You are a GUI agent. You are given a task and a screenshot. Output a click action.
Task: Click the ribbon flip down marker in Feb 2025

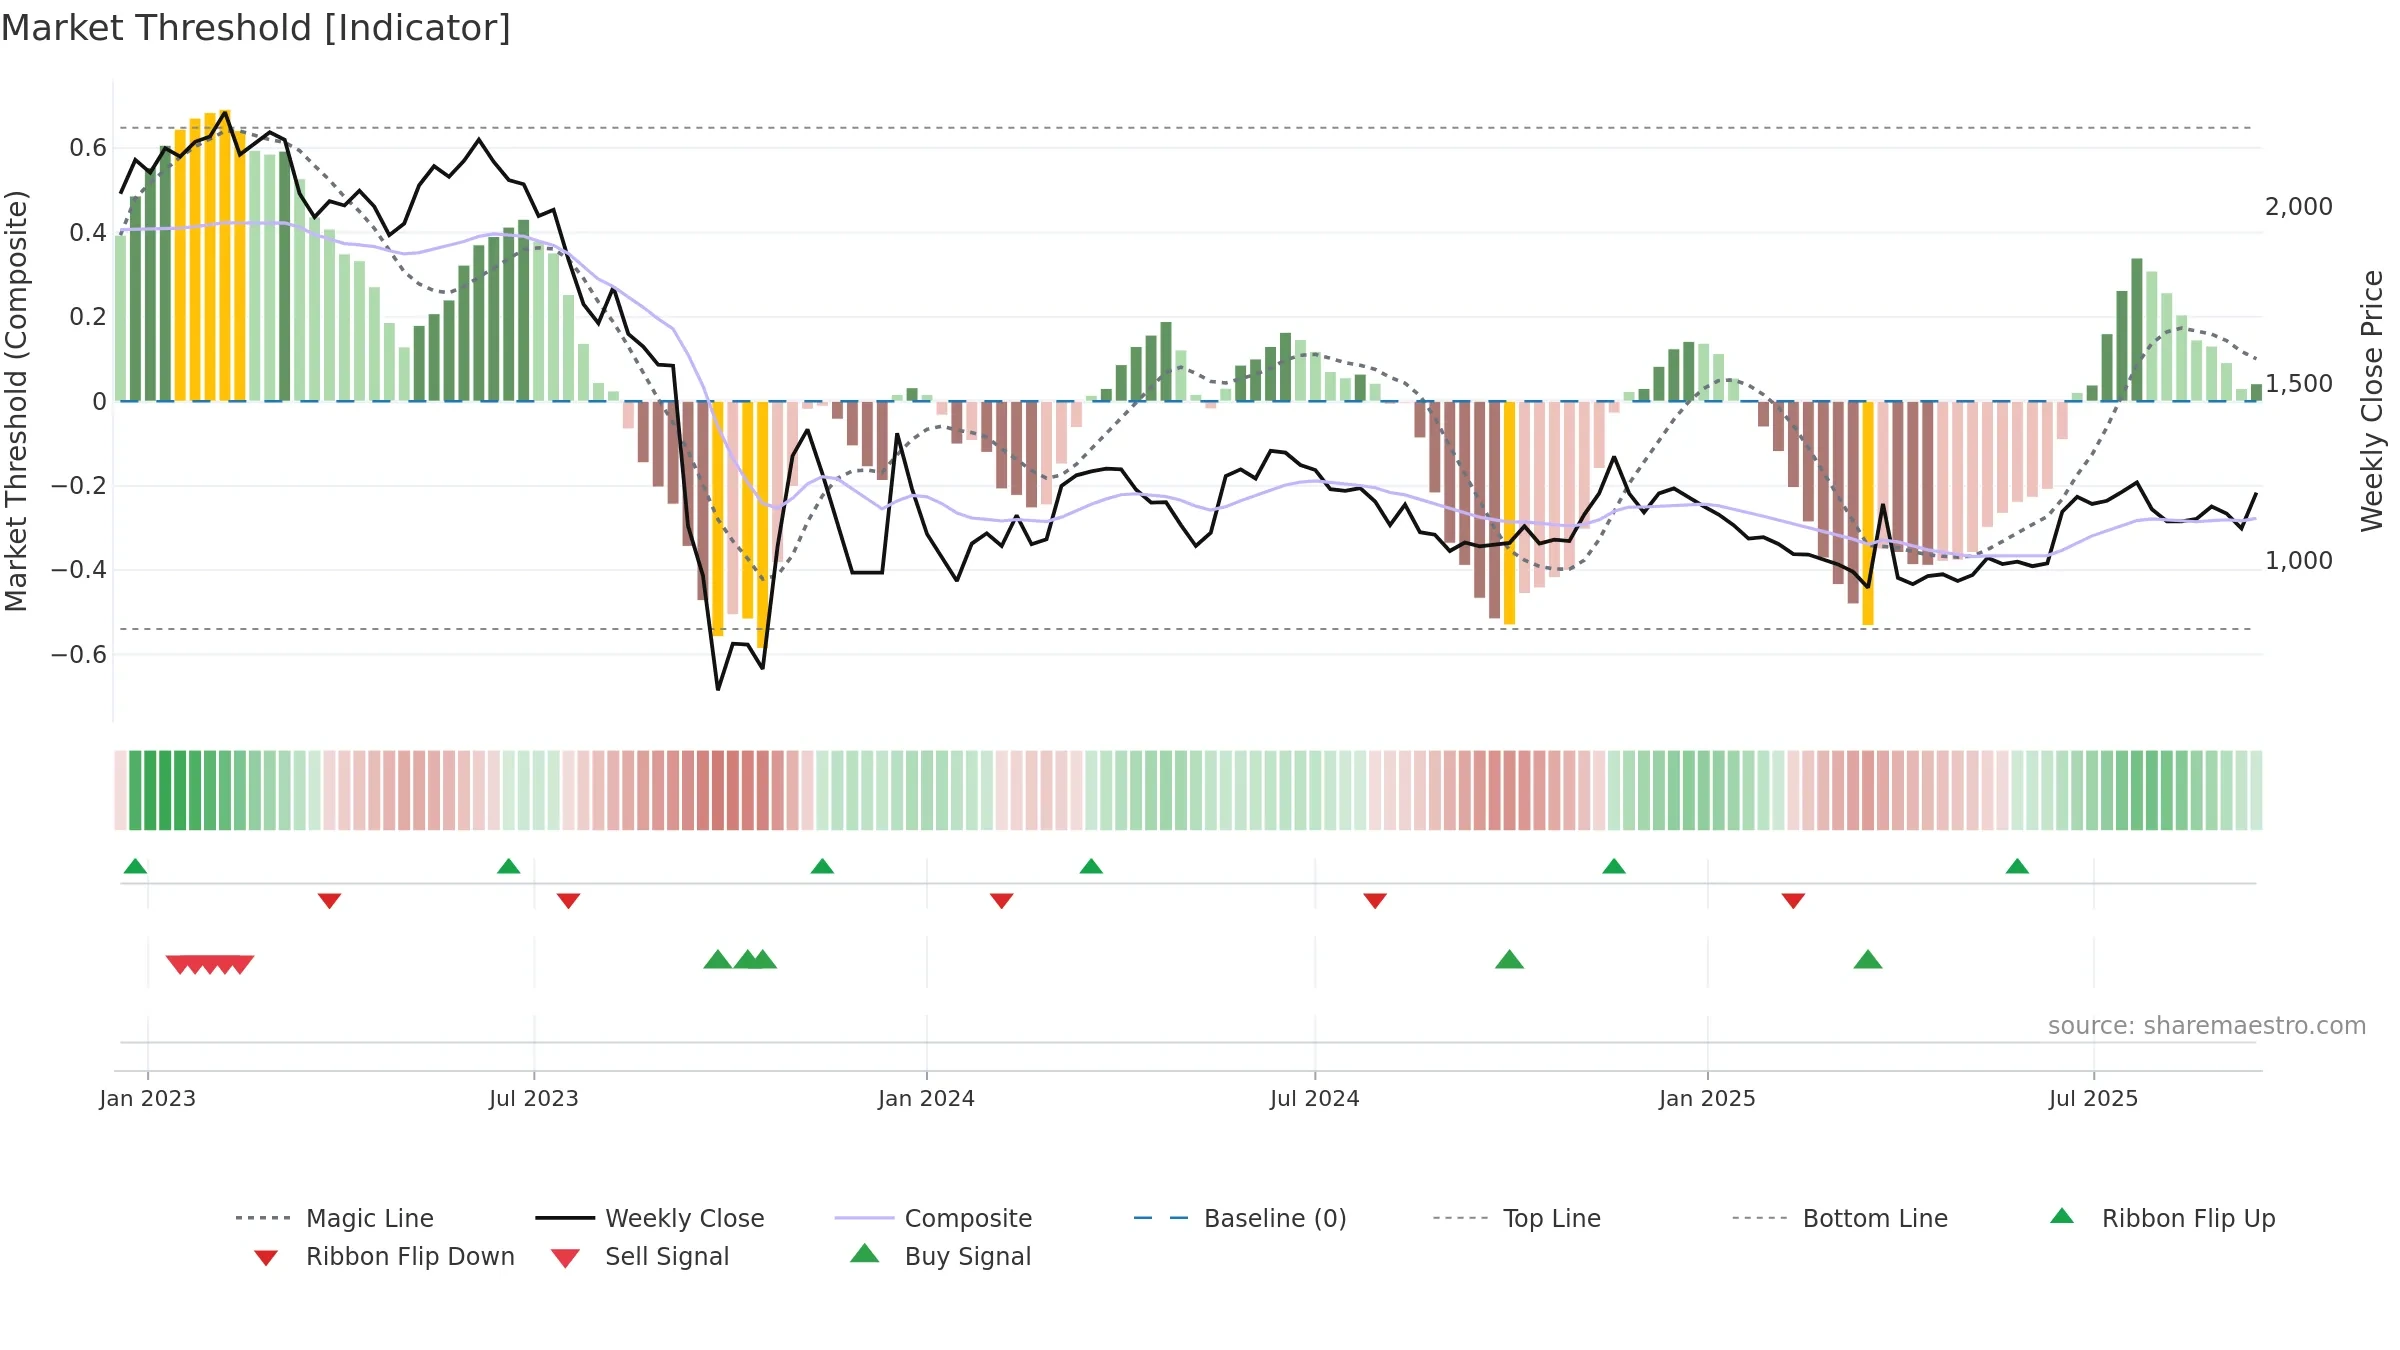[x=1793, y=901]
